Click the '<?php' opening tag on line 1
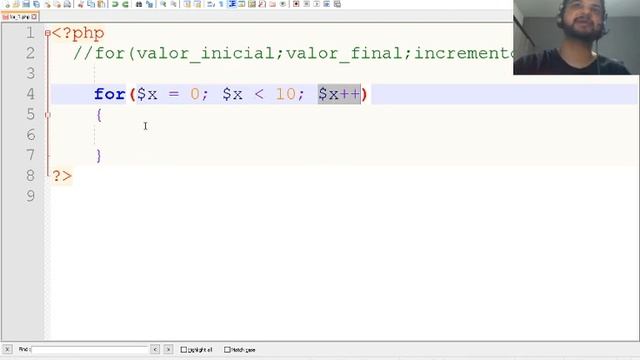640x360 pixels. click(78, 33)
